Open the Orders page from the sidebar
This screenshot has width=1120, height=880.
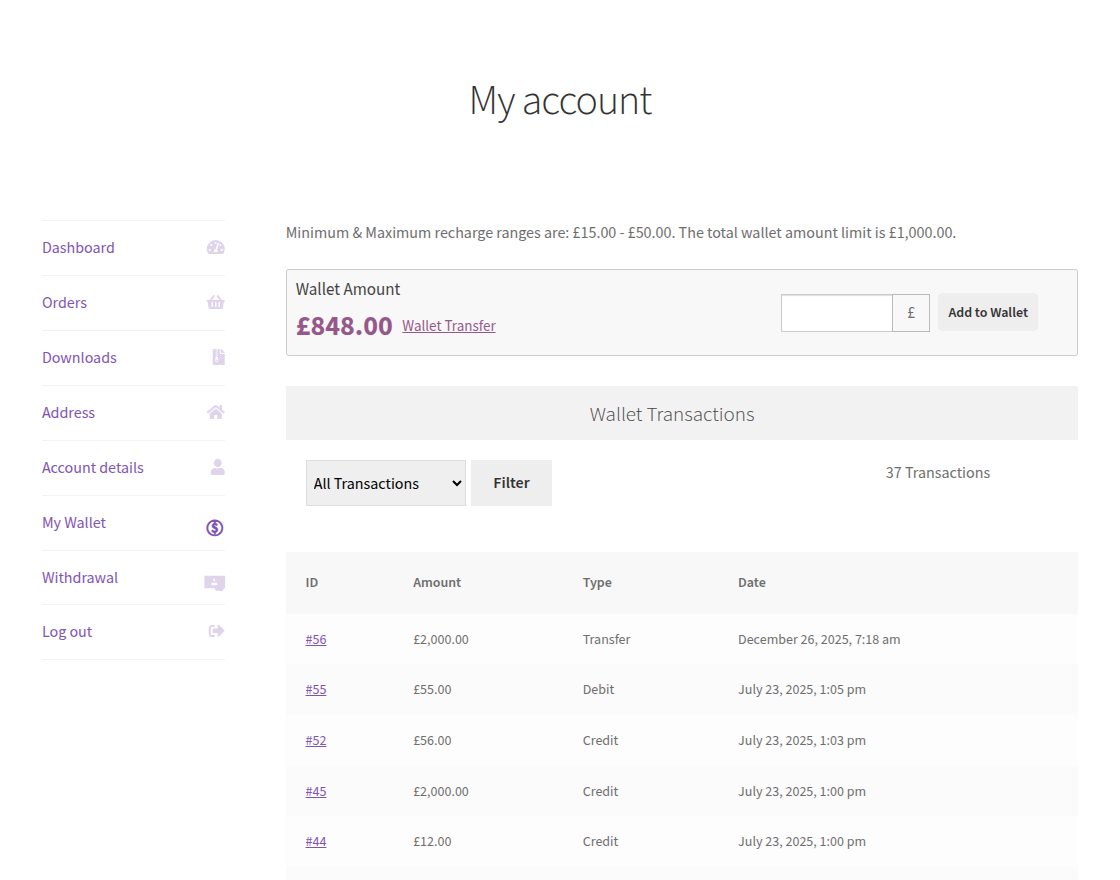[x=64, y=302]
